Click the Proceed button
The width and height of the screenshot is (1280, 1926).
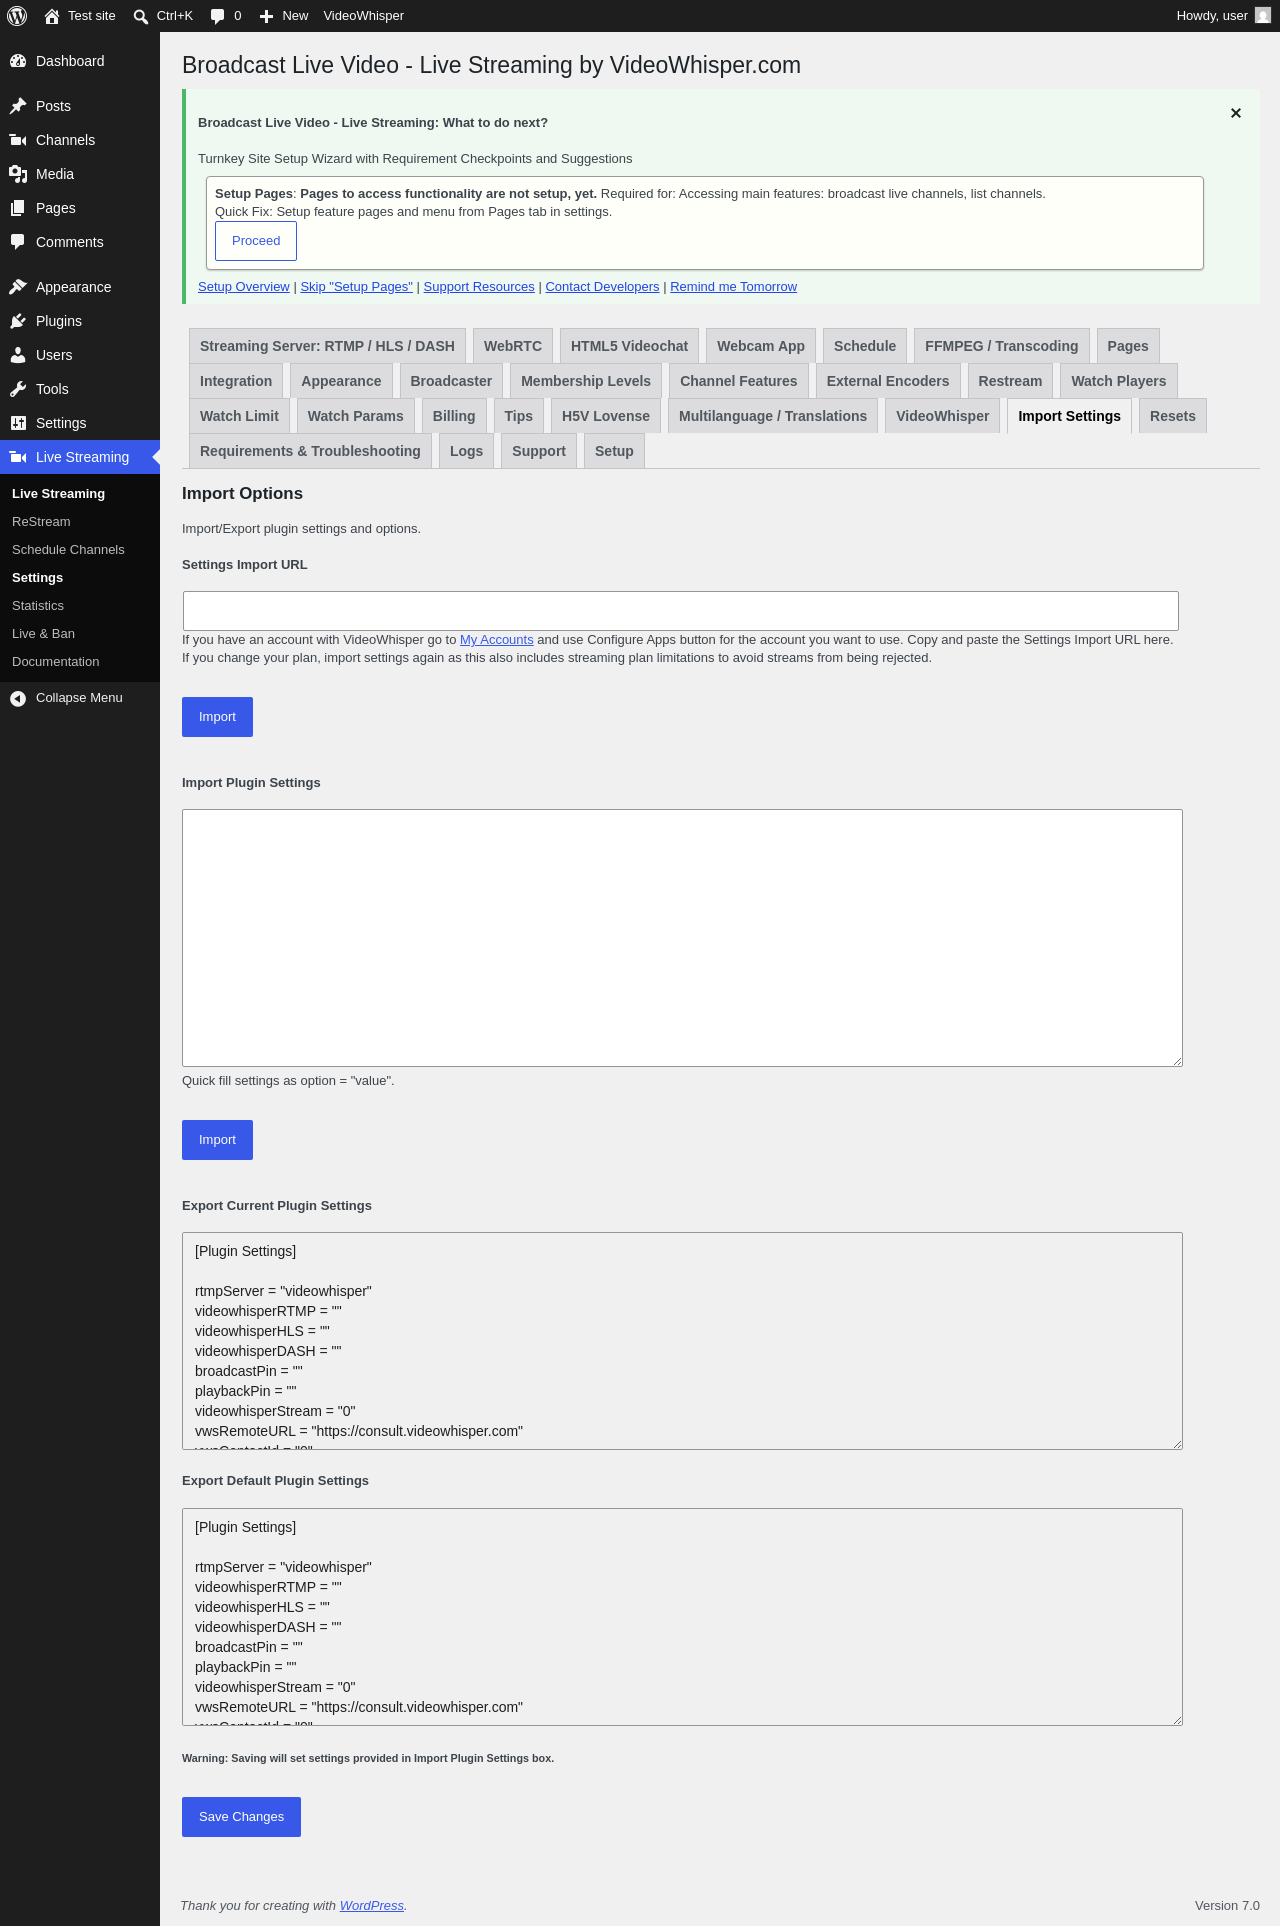click(x=256, y=241)
